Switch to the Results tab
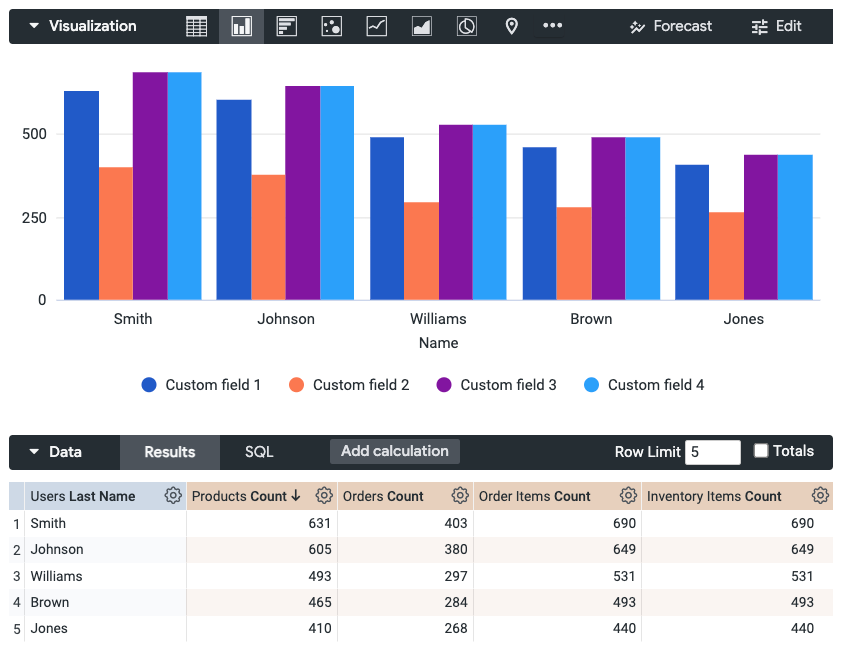 [170, 452]
